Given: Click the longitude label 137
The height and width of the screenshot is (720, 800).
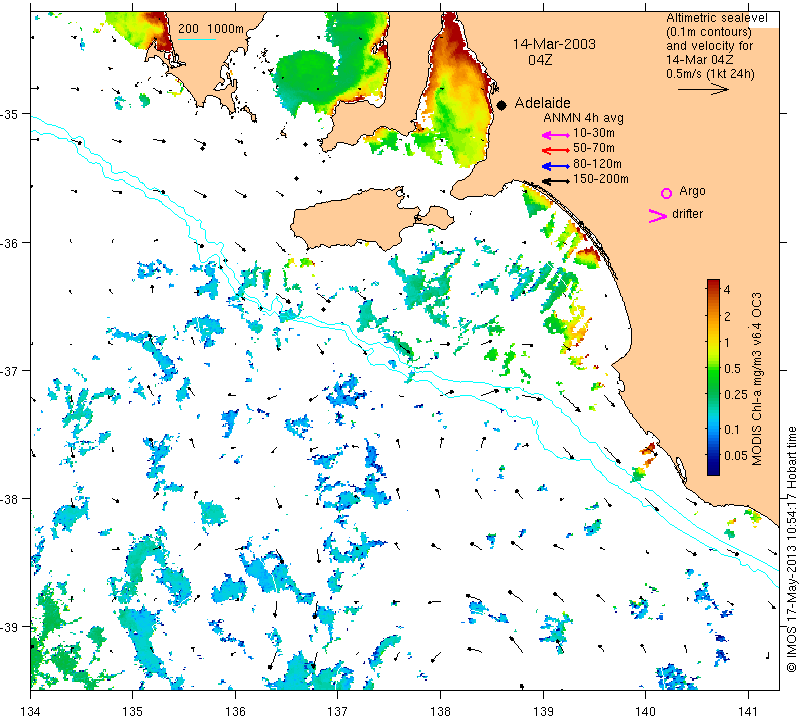Looking at the screenshot, I should [338, 711].
